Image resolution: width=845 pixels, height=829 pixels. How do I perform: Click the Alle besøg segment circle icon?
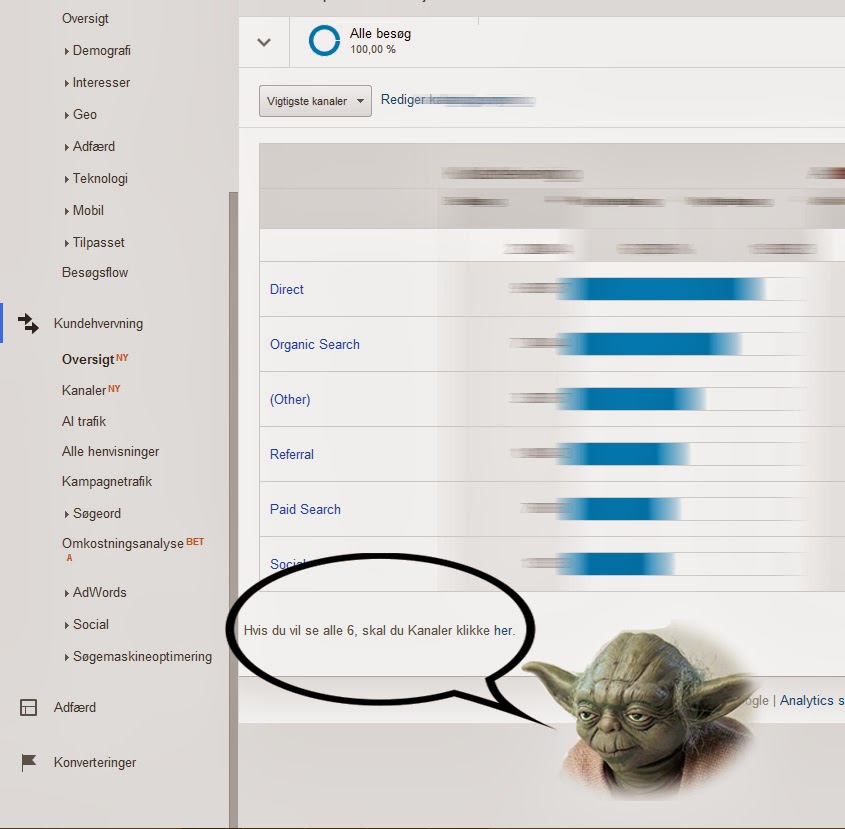pos(324,41)
